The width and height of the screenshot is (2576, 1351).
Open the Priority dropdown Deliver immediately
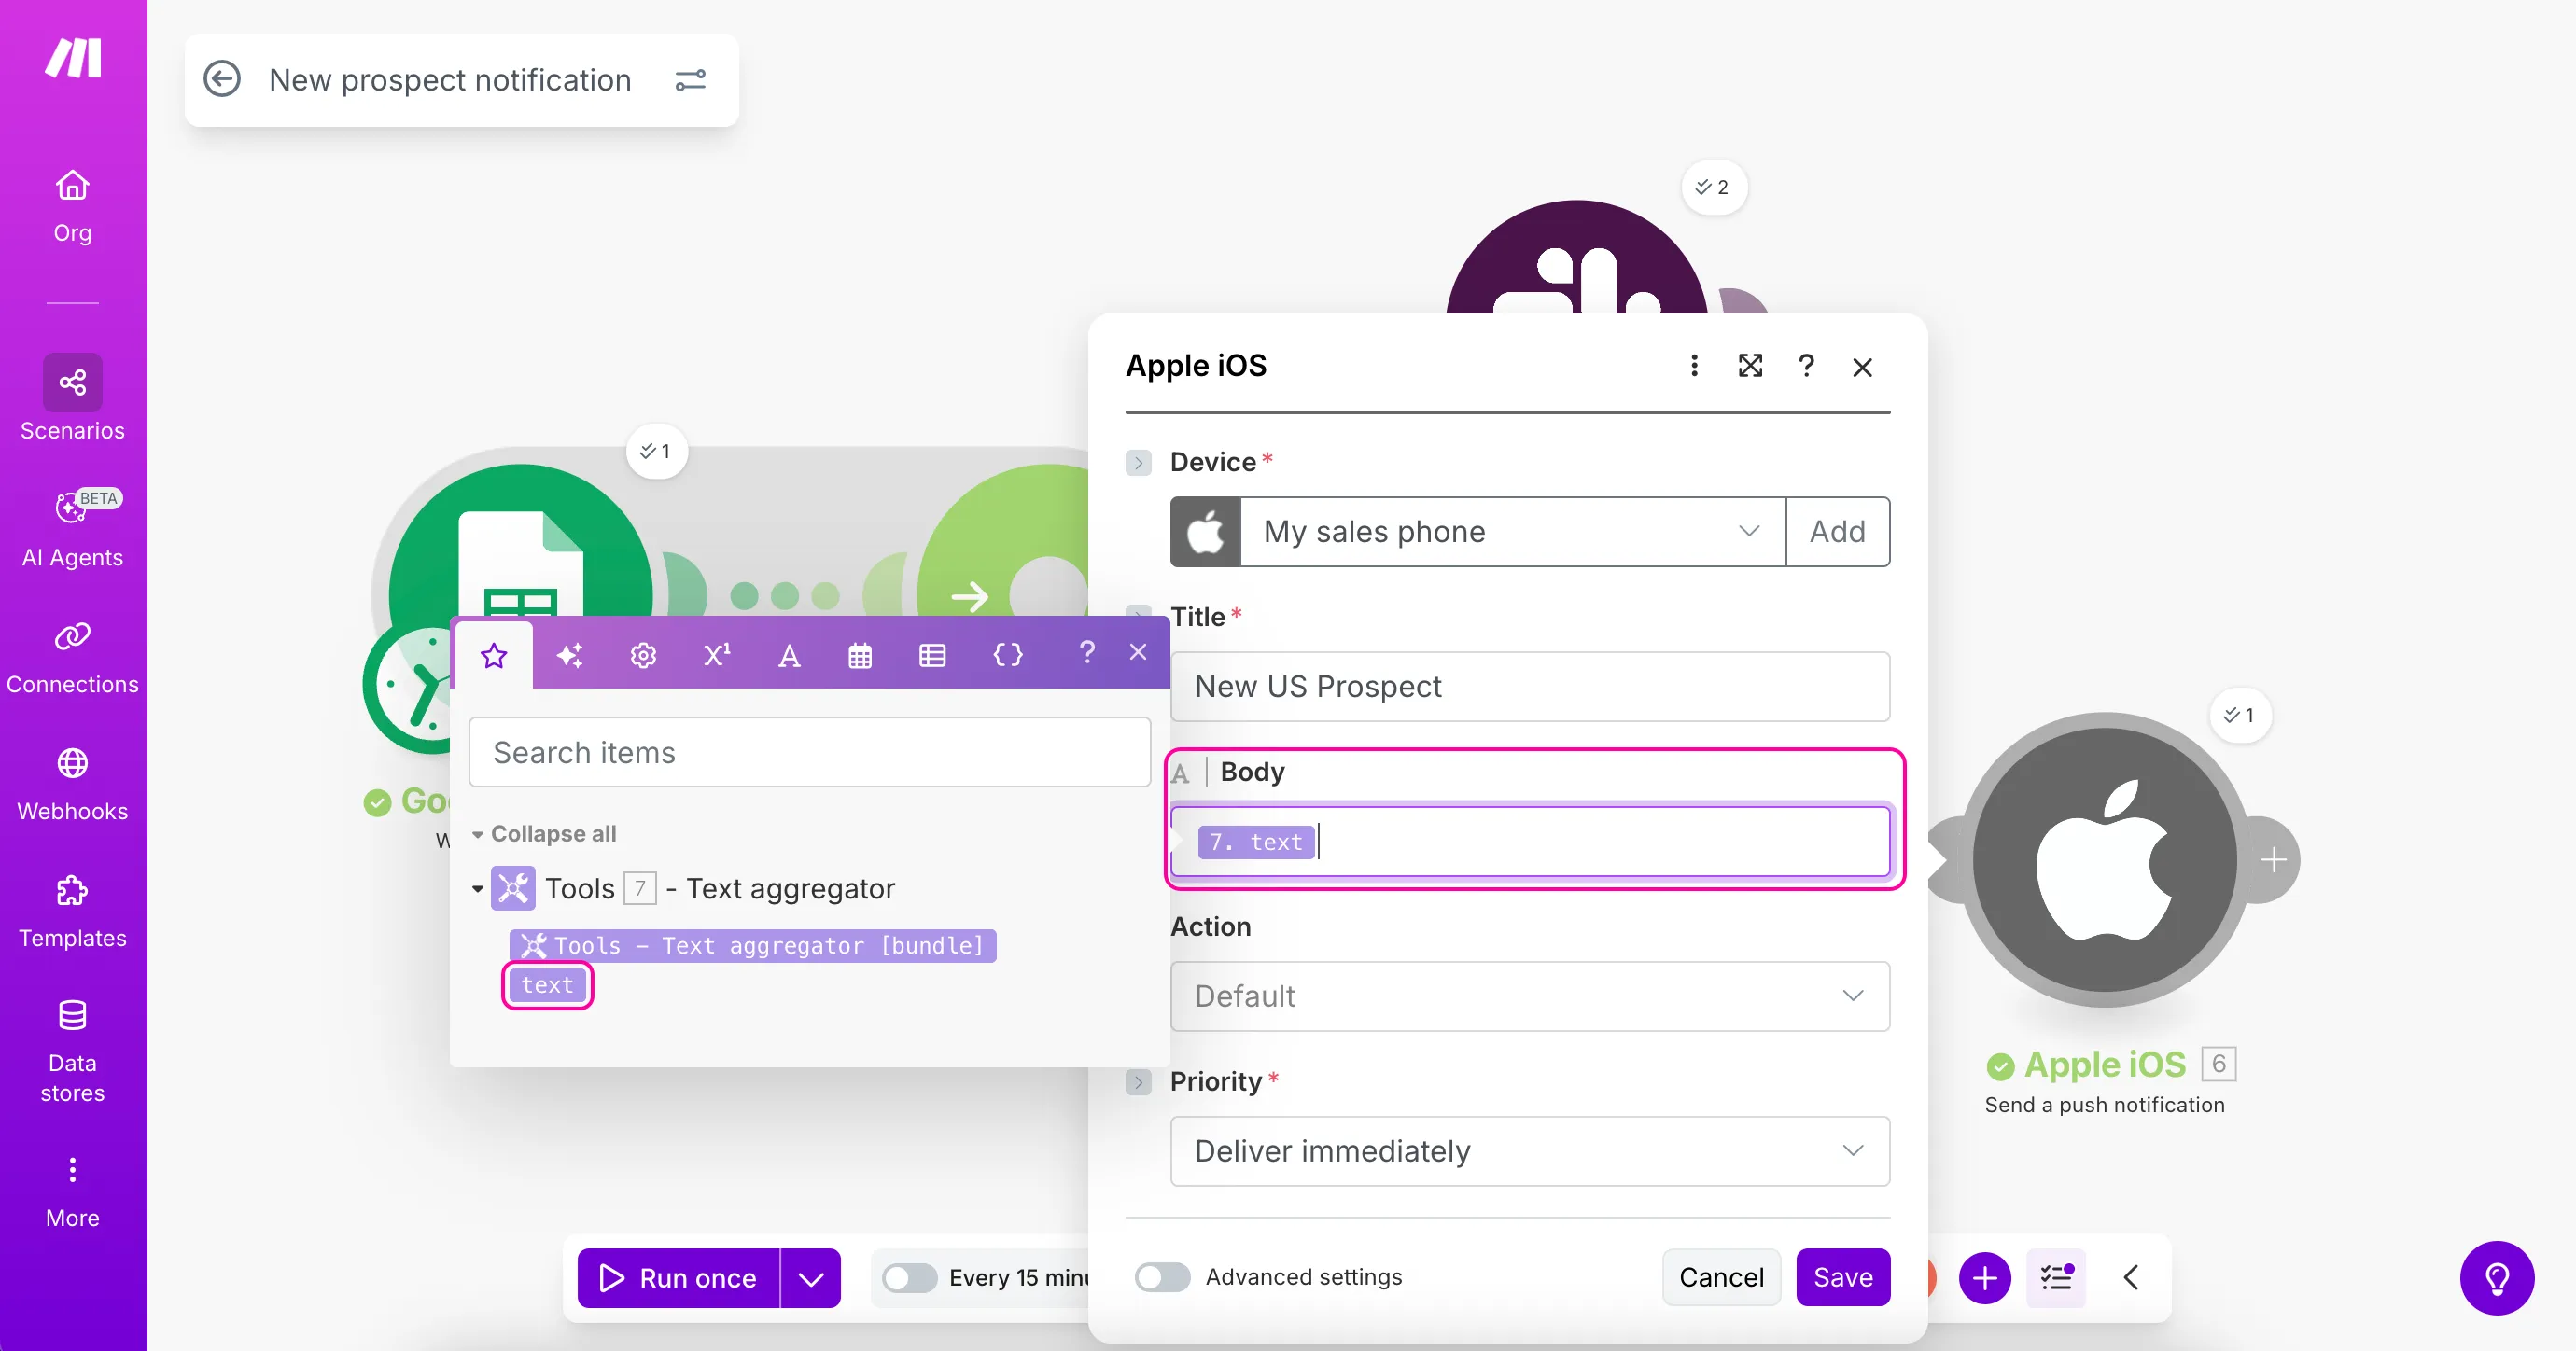click(1530, 1151)
